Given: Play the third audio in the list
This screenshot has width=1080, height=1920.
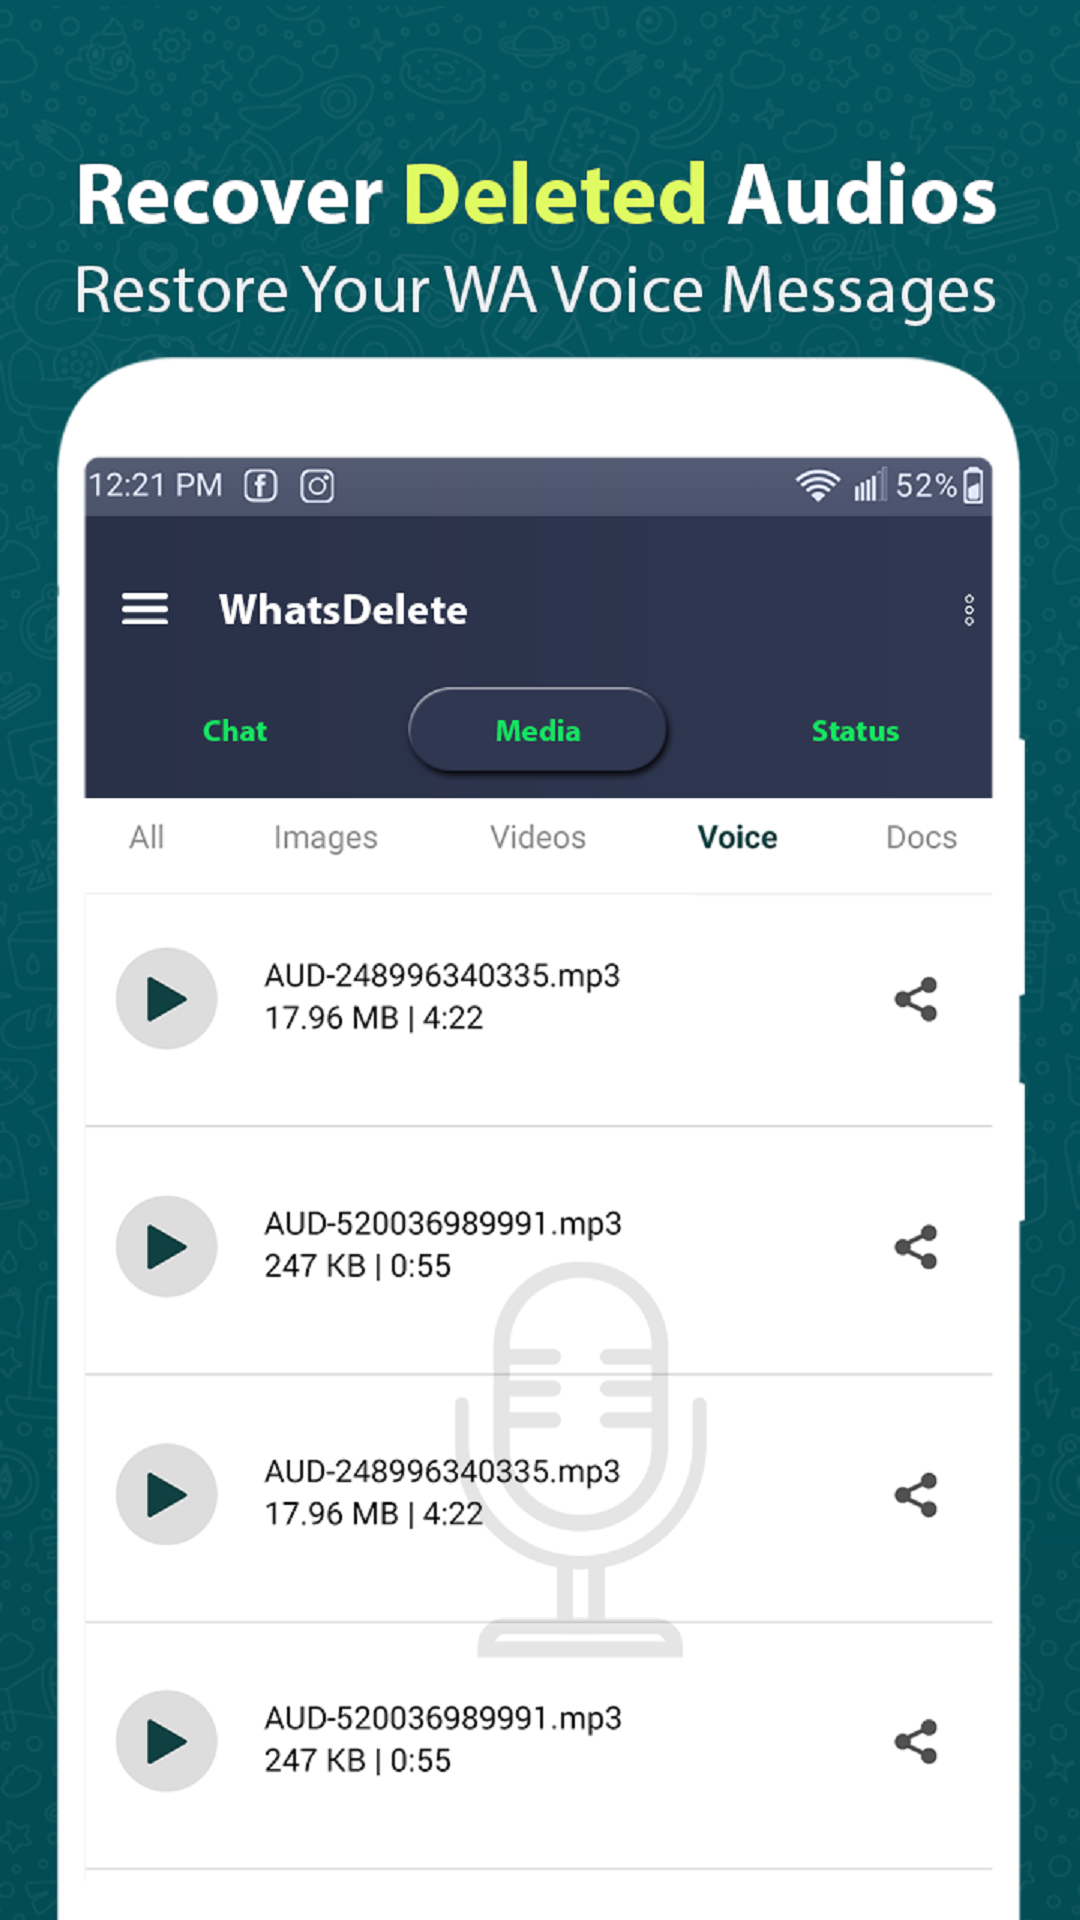Looking at the screenshot, I should 166,1494.
